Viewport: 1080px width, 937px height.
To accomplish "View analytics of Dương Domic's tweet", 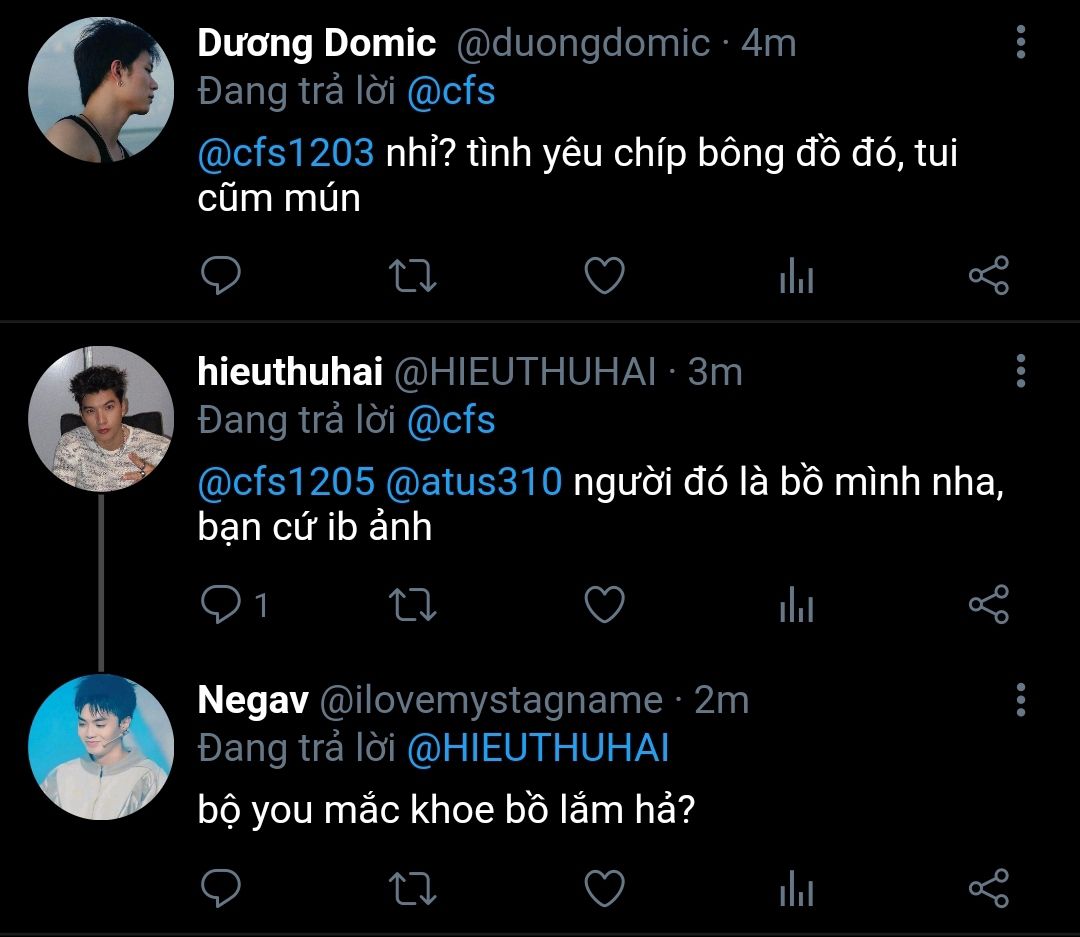I will tap(796, 276).
